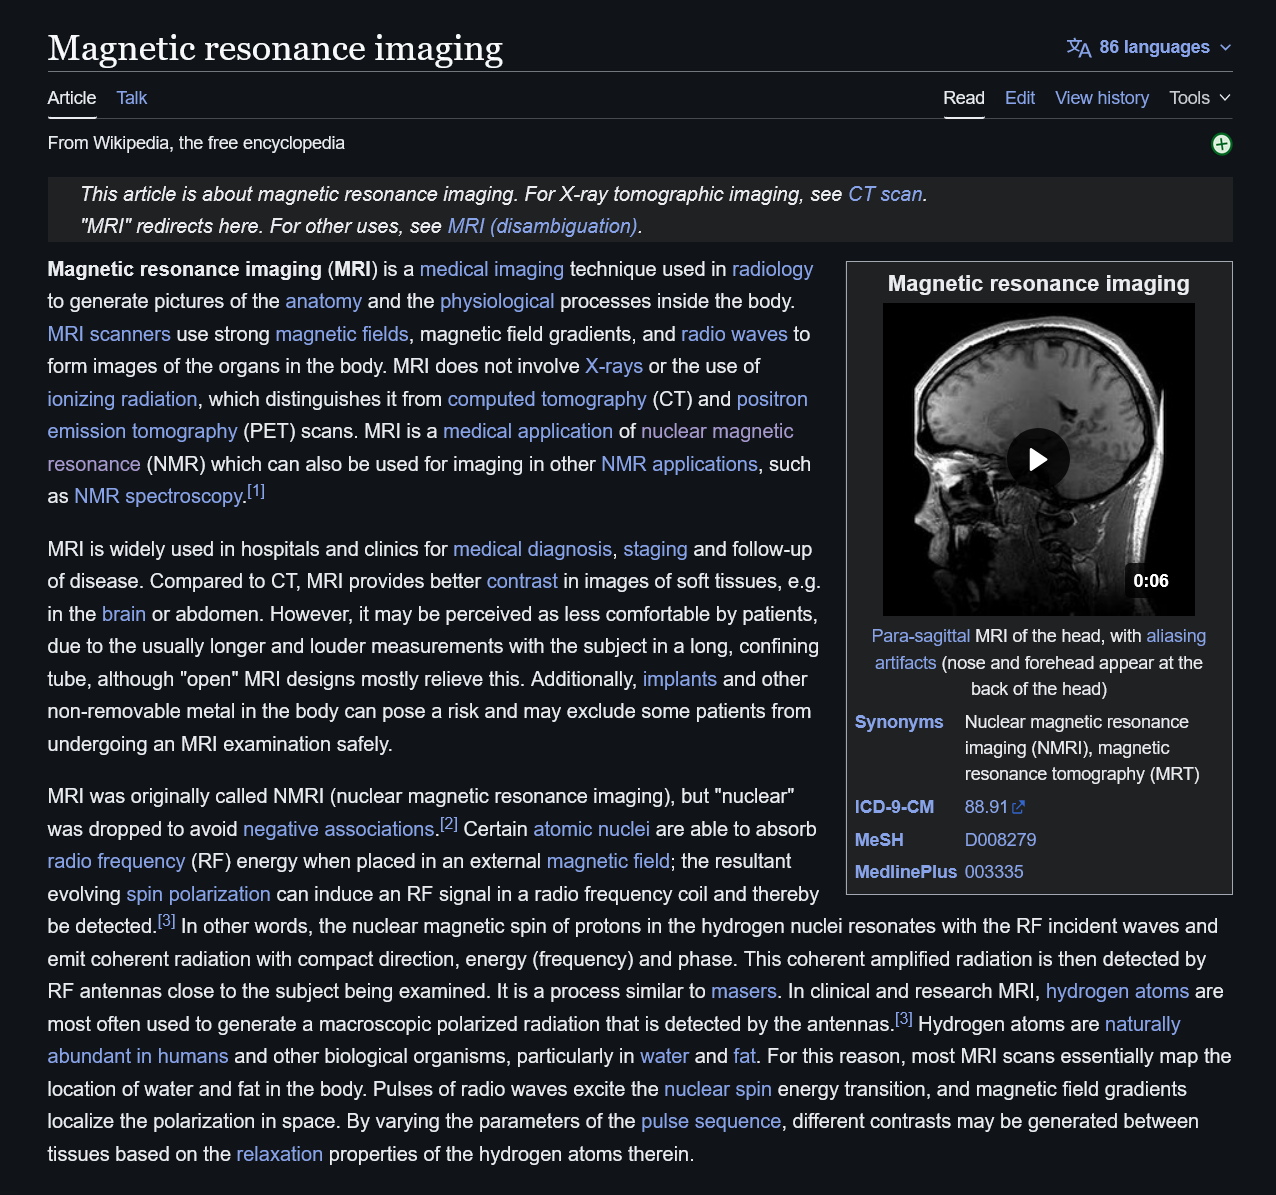Open the masers link
The height and width of the screenshot is (1195, 1276).
coord(744,991)
